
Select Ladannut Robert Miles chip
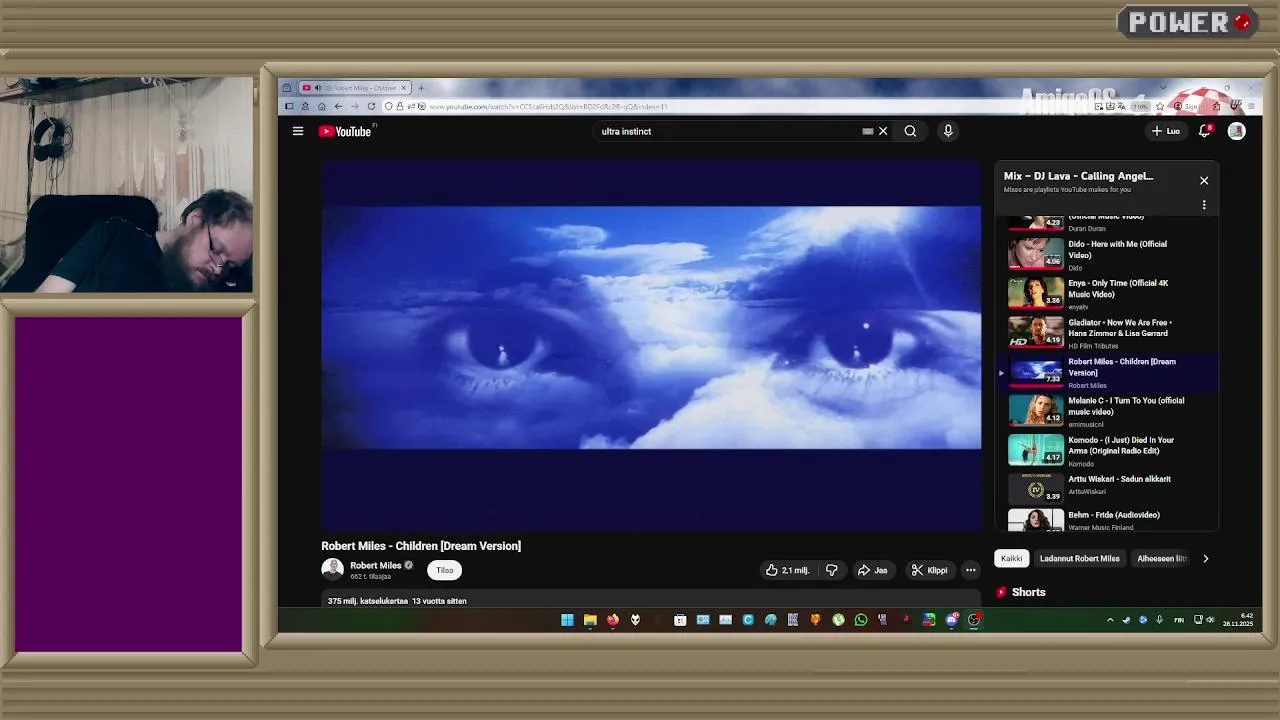click(x=1080, y=559)
